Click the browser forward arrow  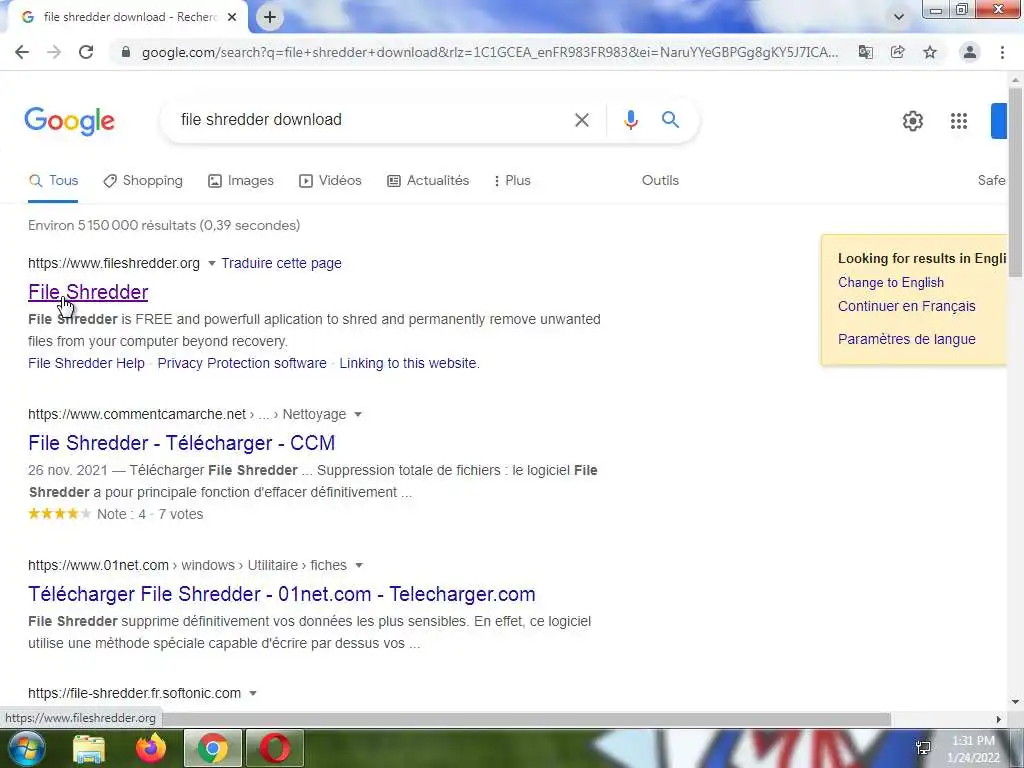[x=54, y=52]
